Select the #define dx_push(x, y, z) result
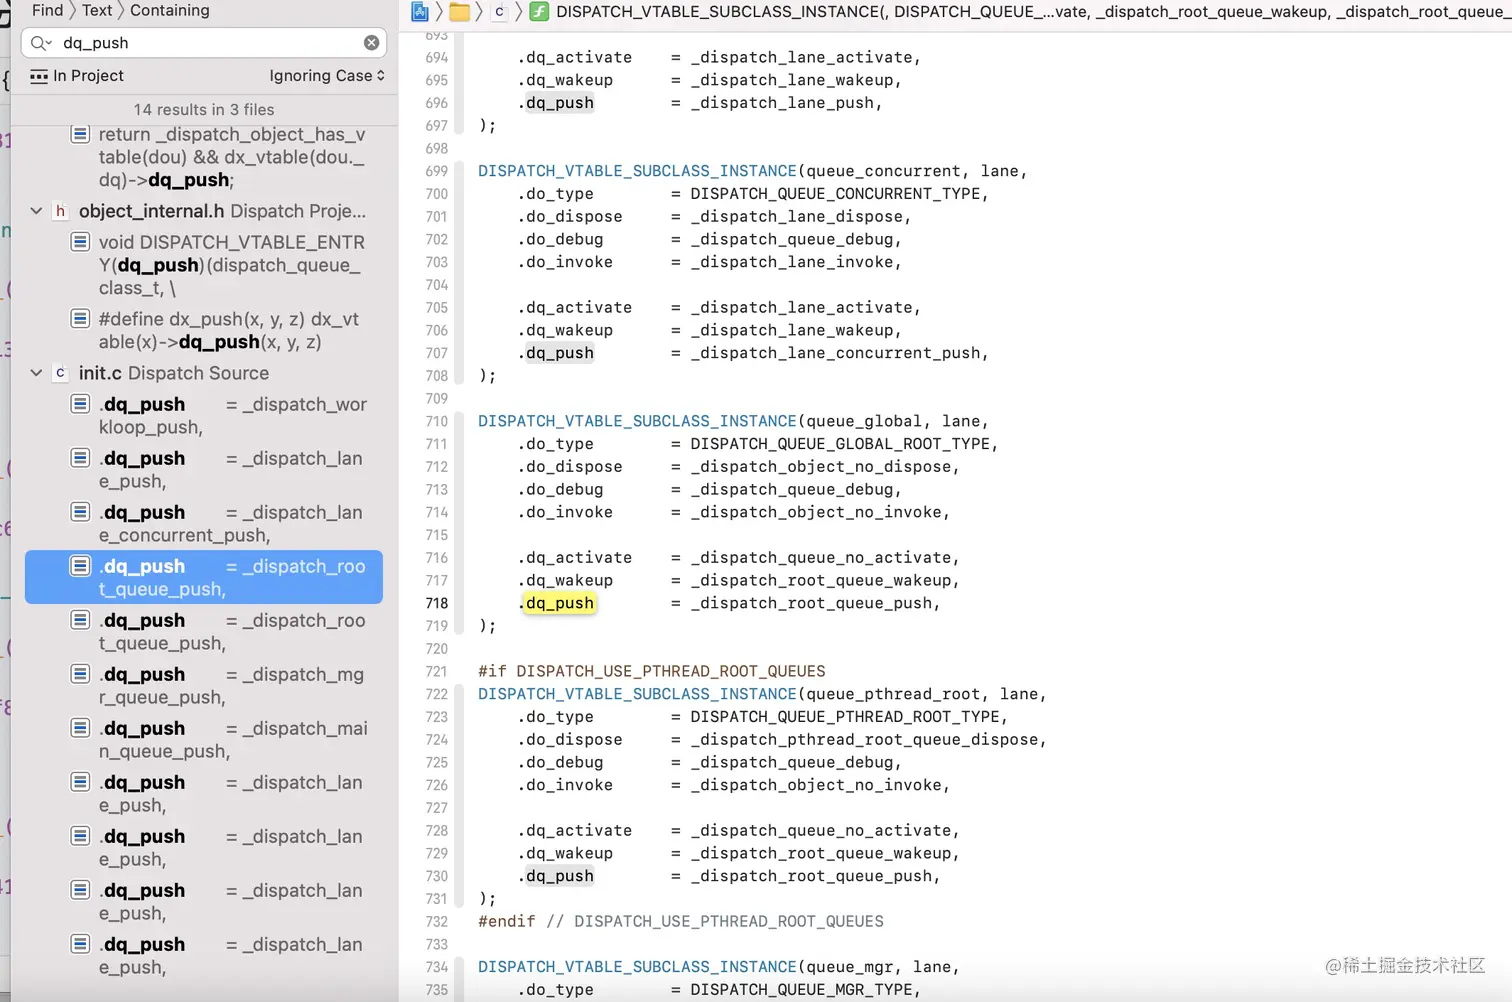 click(x=204, y=330)
